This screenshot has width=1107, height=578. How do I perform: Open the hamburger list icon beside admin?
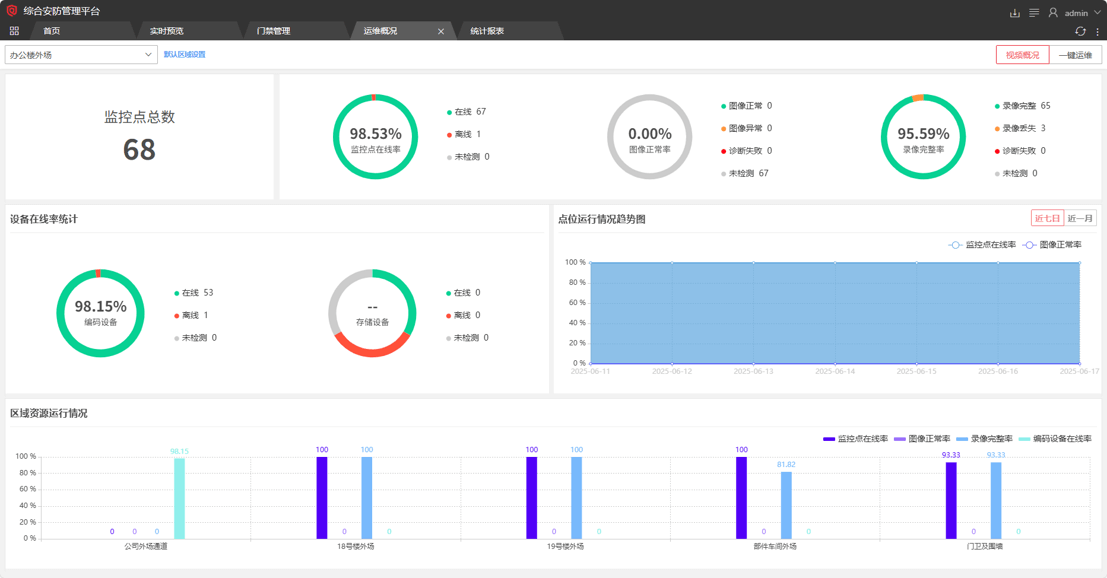coord(1034,13)
